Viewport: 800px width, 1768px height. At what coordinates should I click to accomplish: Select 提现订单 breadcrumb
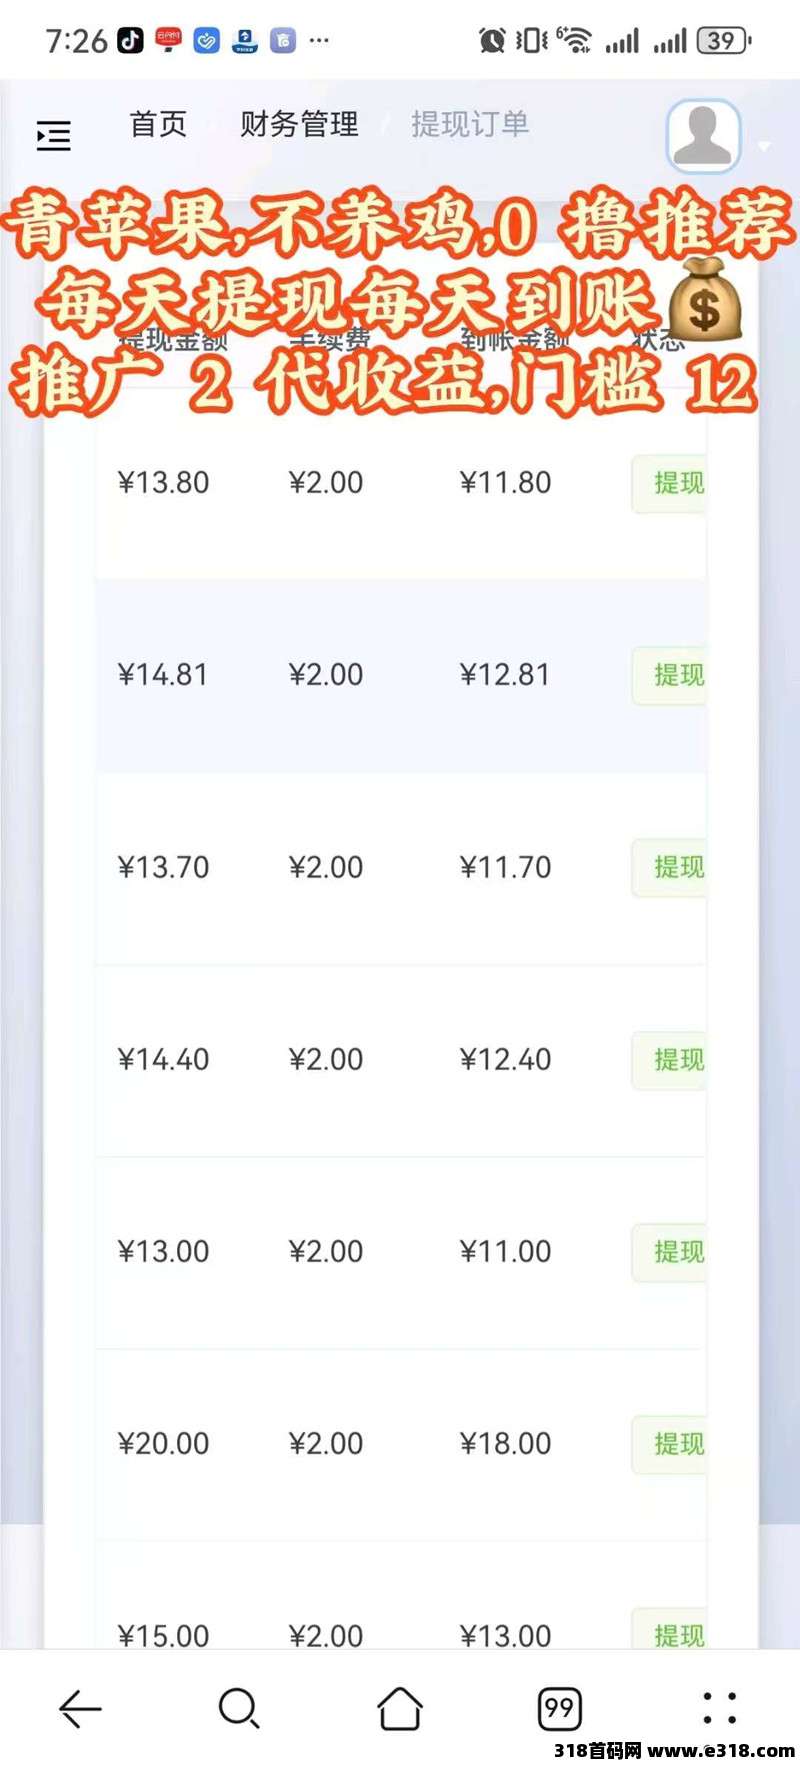(470, 124)
